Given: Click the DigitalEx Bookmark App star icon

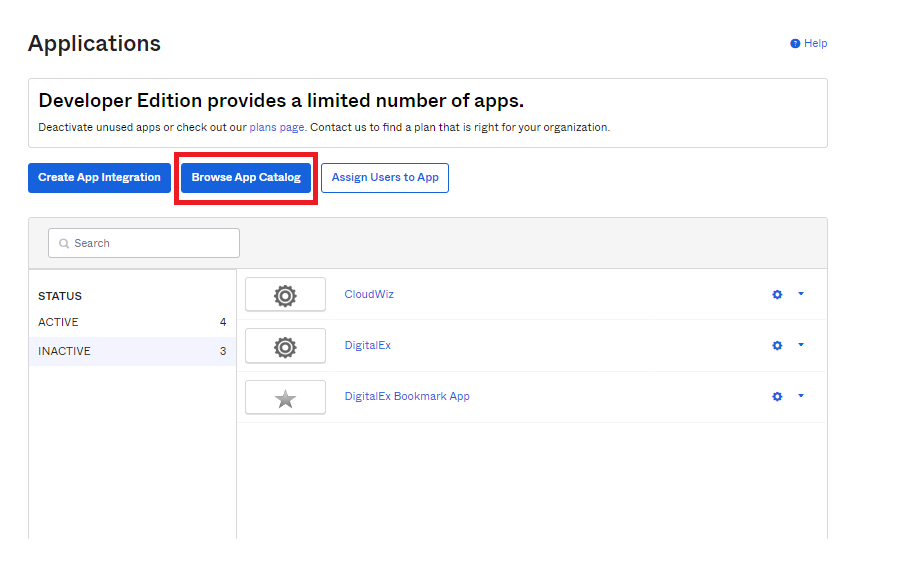Looking at the screenshot, I should (285, 398).
